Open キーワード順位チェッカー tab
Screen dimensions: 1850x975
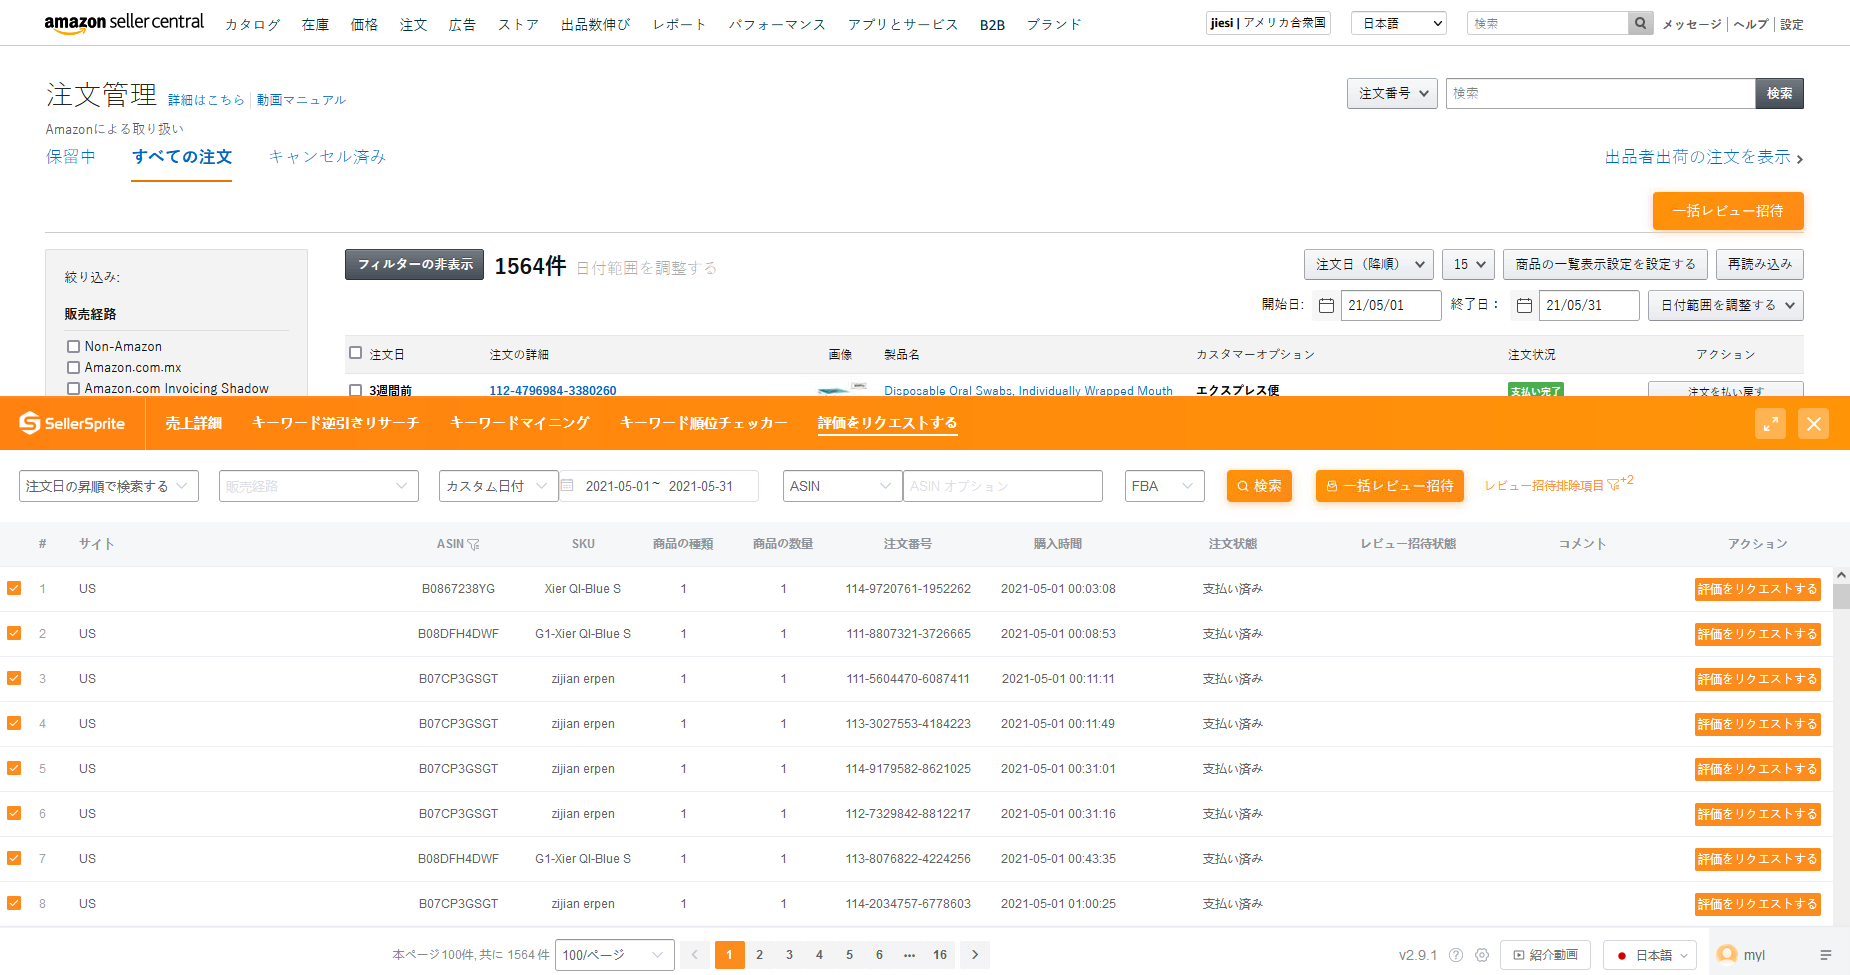pyautogui.click(x=703, y=423)
